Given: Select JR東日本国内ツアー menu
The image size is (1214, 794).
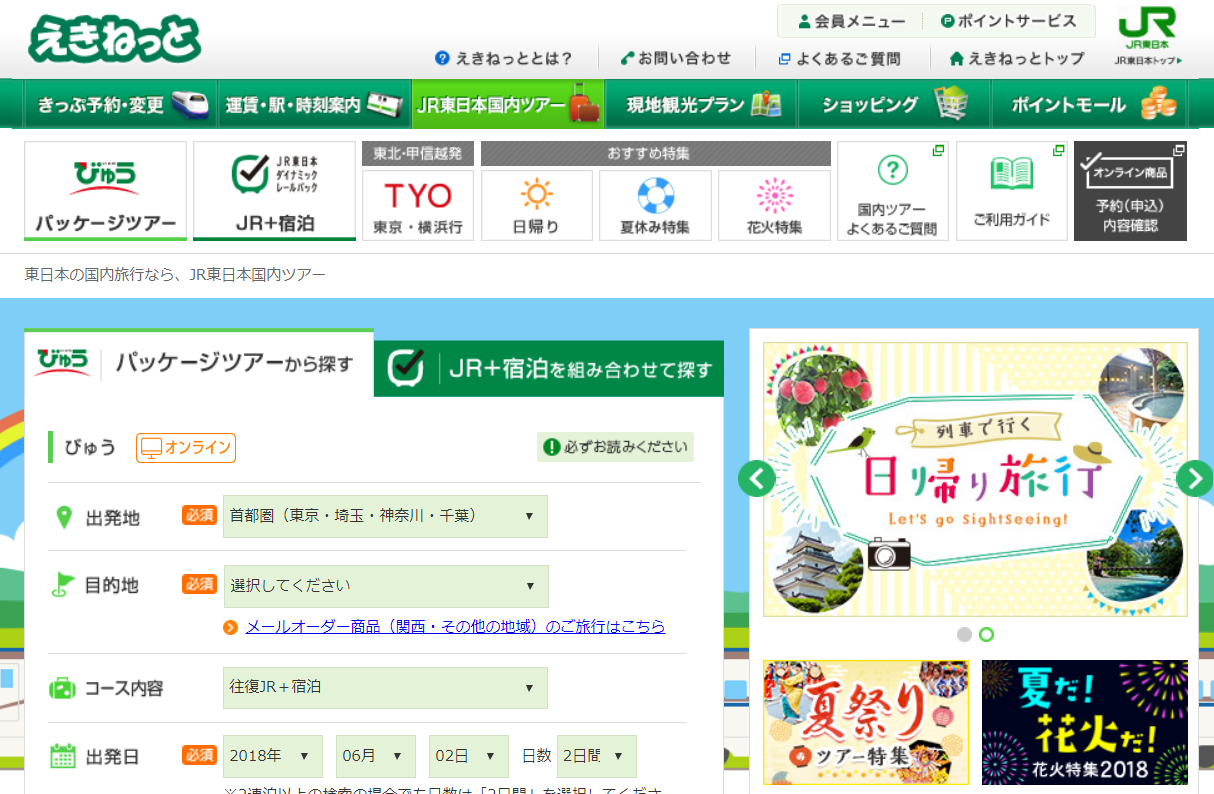Looking at the screenshot, I should [x=508, y=104].
